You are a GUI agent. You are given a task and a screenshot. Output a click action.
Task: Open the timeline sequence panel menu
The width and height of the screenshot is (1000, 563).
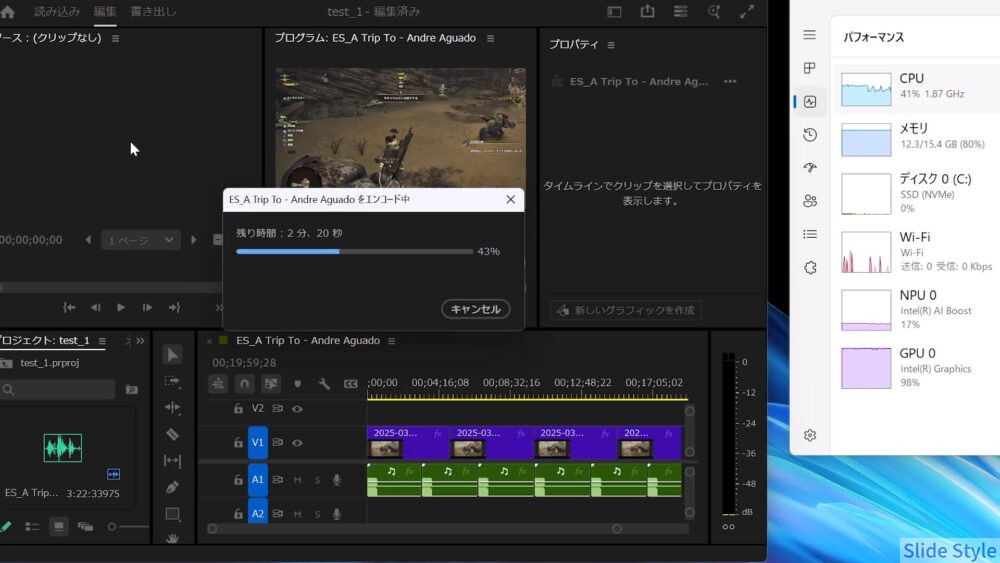pyautogui.click(x=392, y=341)
